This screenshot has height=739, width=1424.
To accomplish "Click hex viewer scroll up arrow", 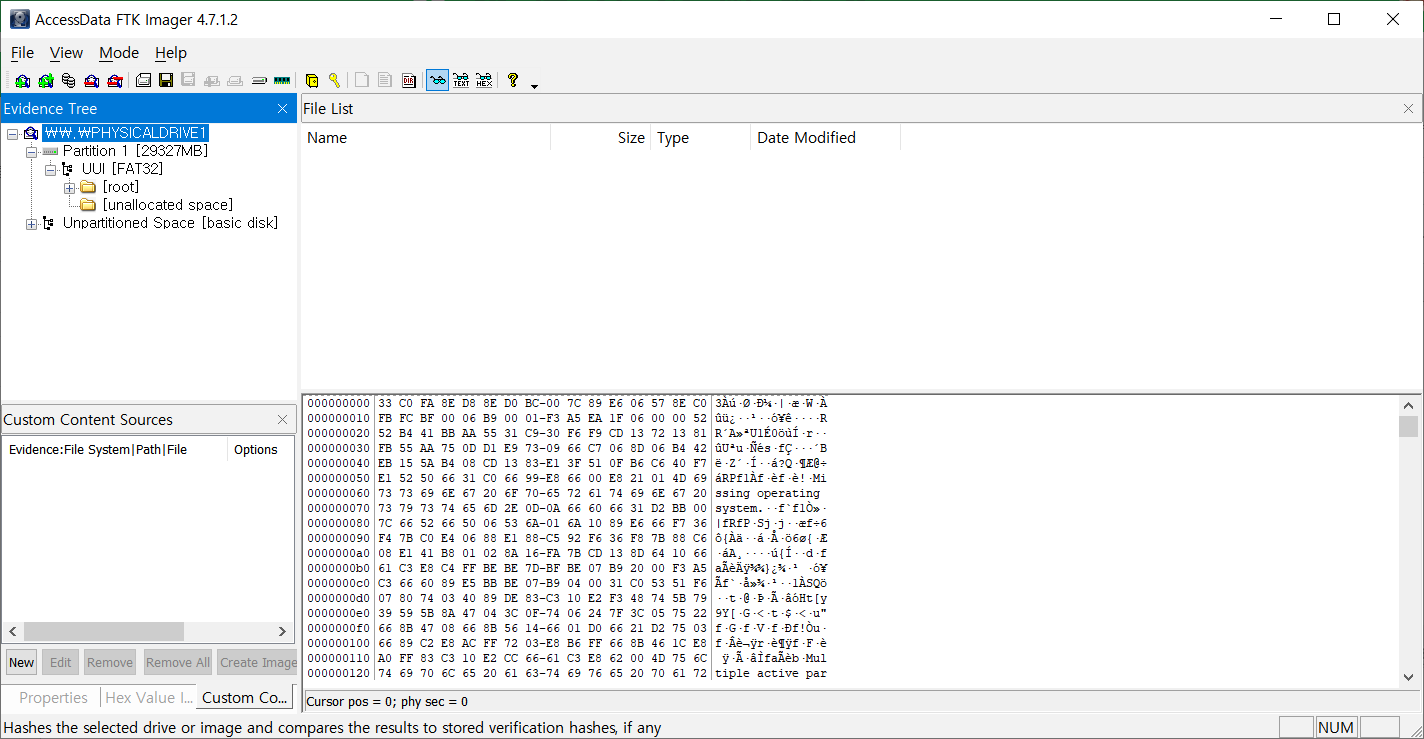I will [1408, 406].
